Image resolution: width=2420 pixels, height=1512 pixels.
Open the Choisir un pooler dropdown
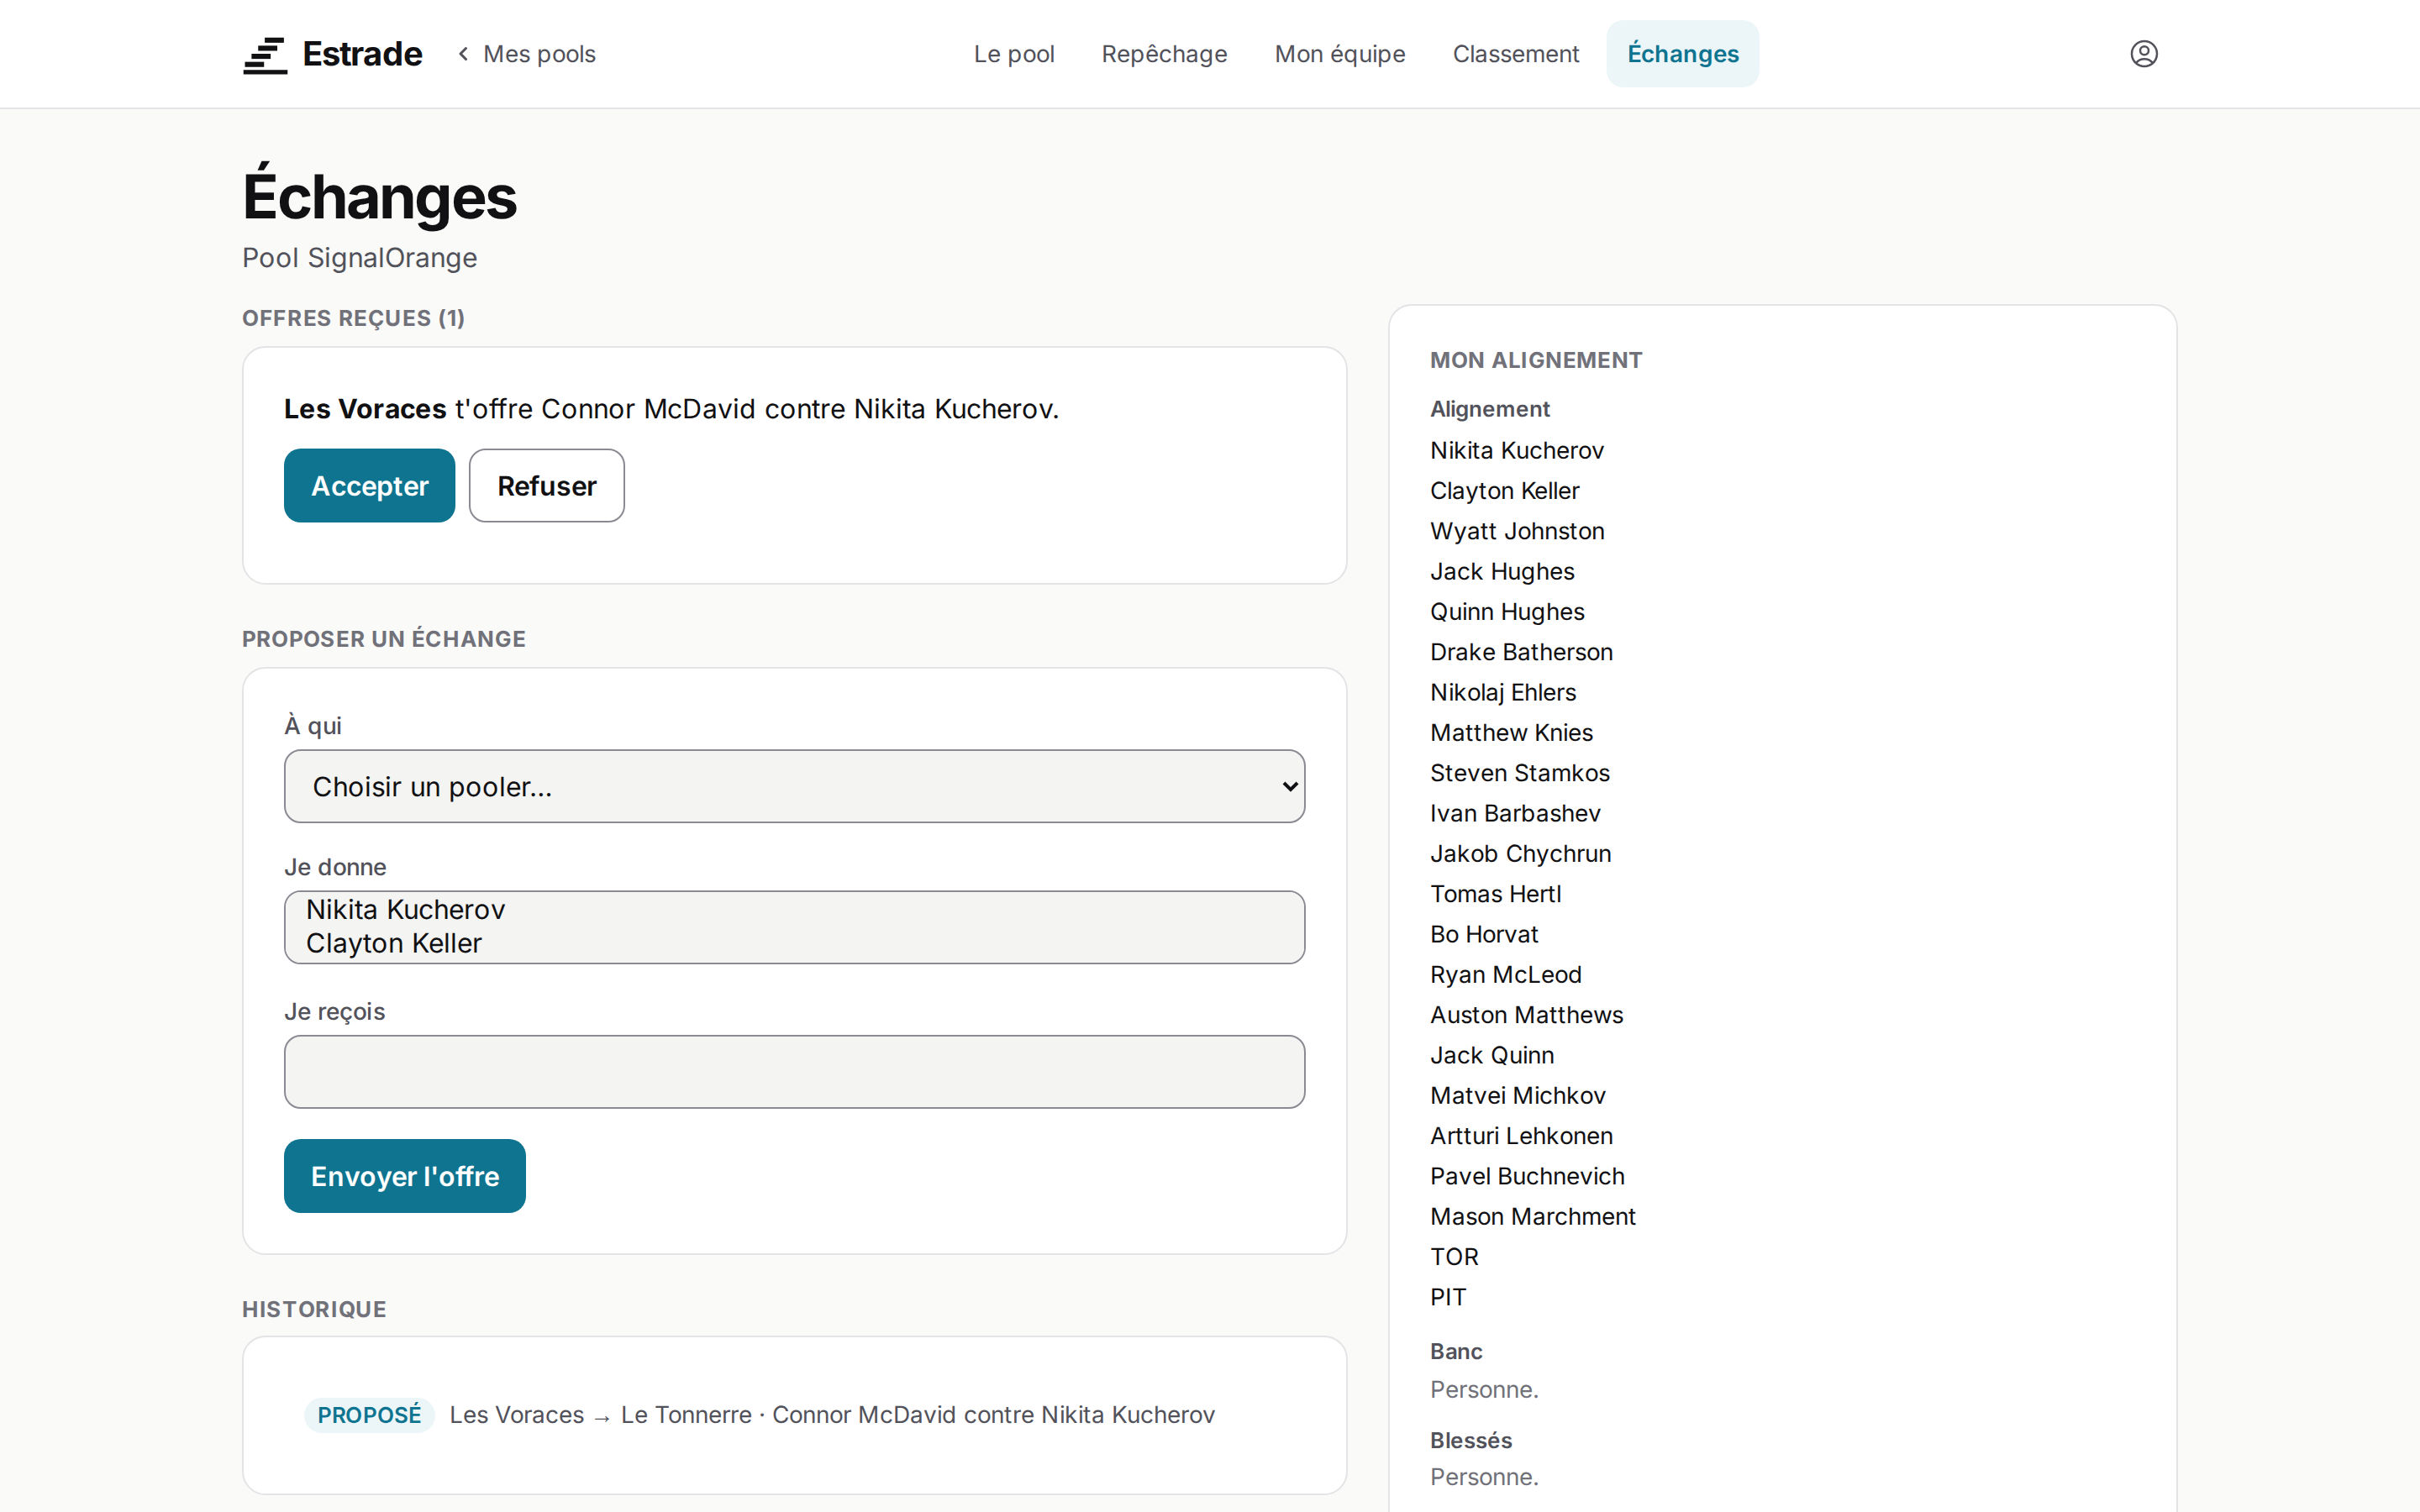(x=794, y=786)
